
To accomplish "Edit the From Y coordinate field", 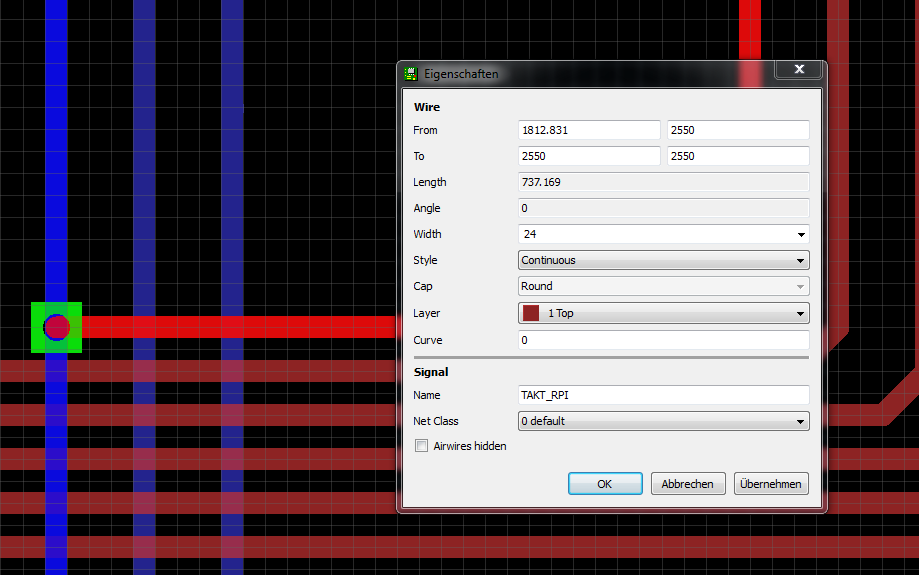I will coord(738,130).
